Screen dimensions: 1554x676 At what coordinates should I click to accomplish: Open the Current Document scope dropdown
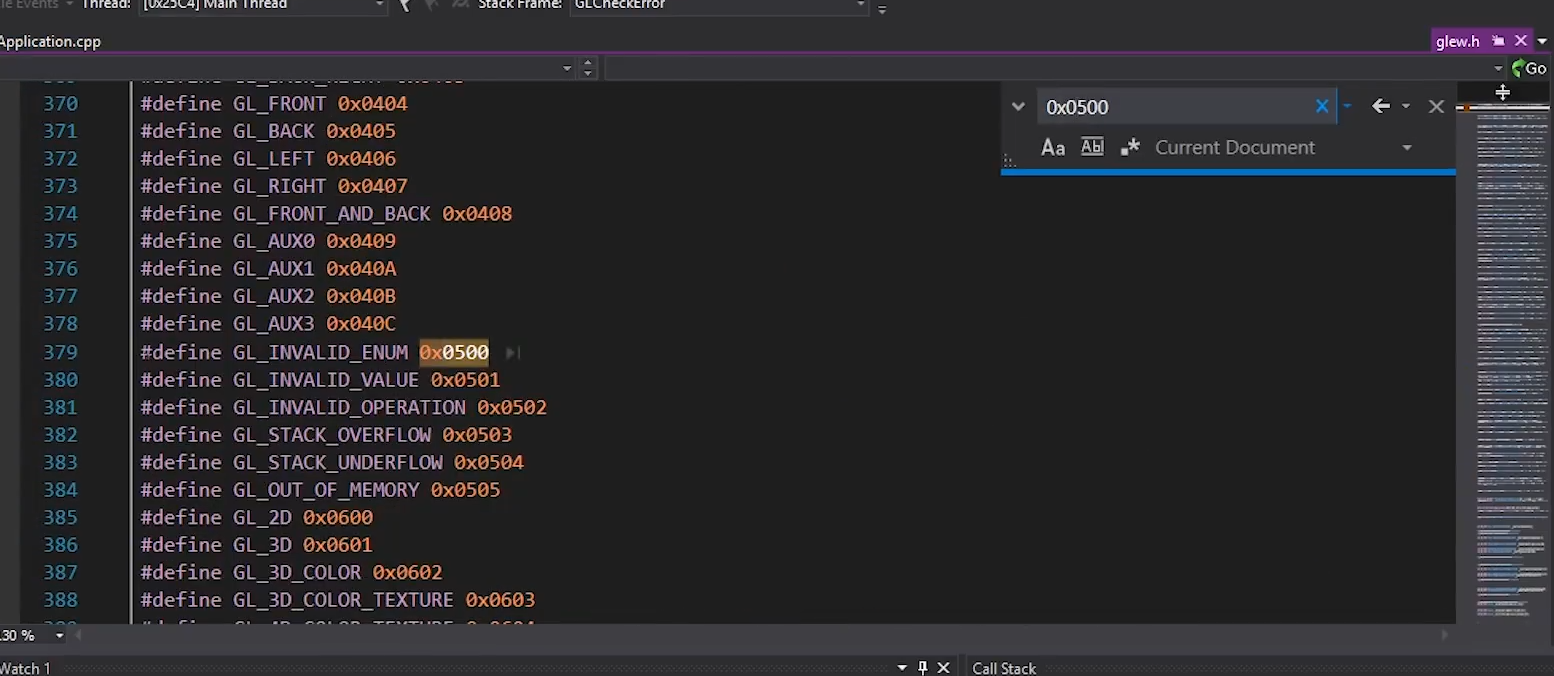tap(1407, 148)
